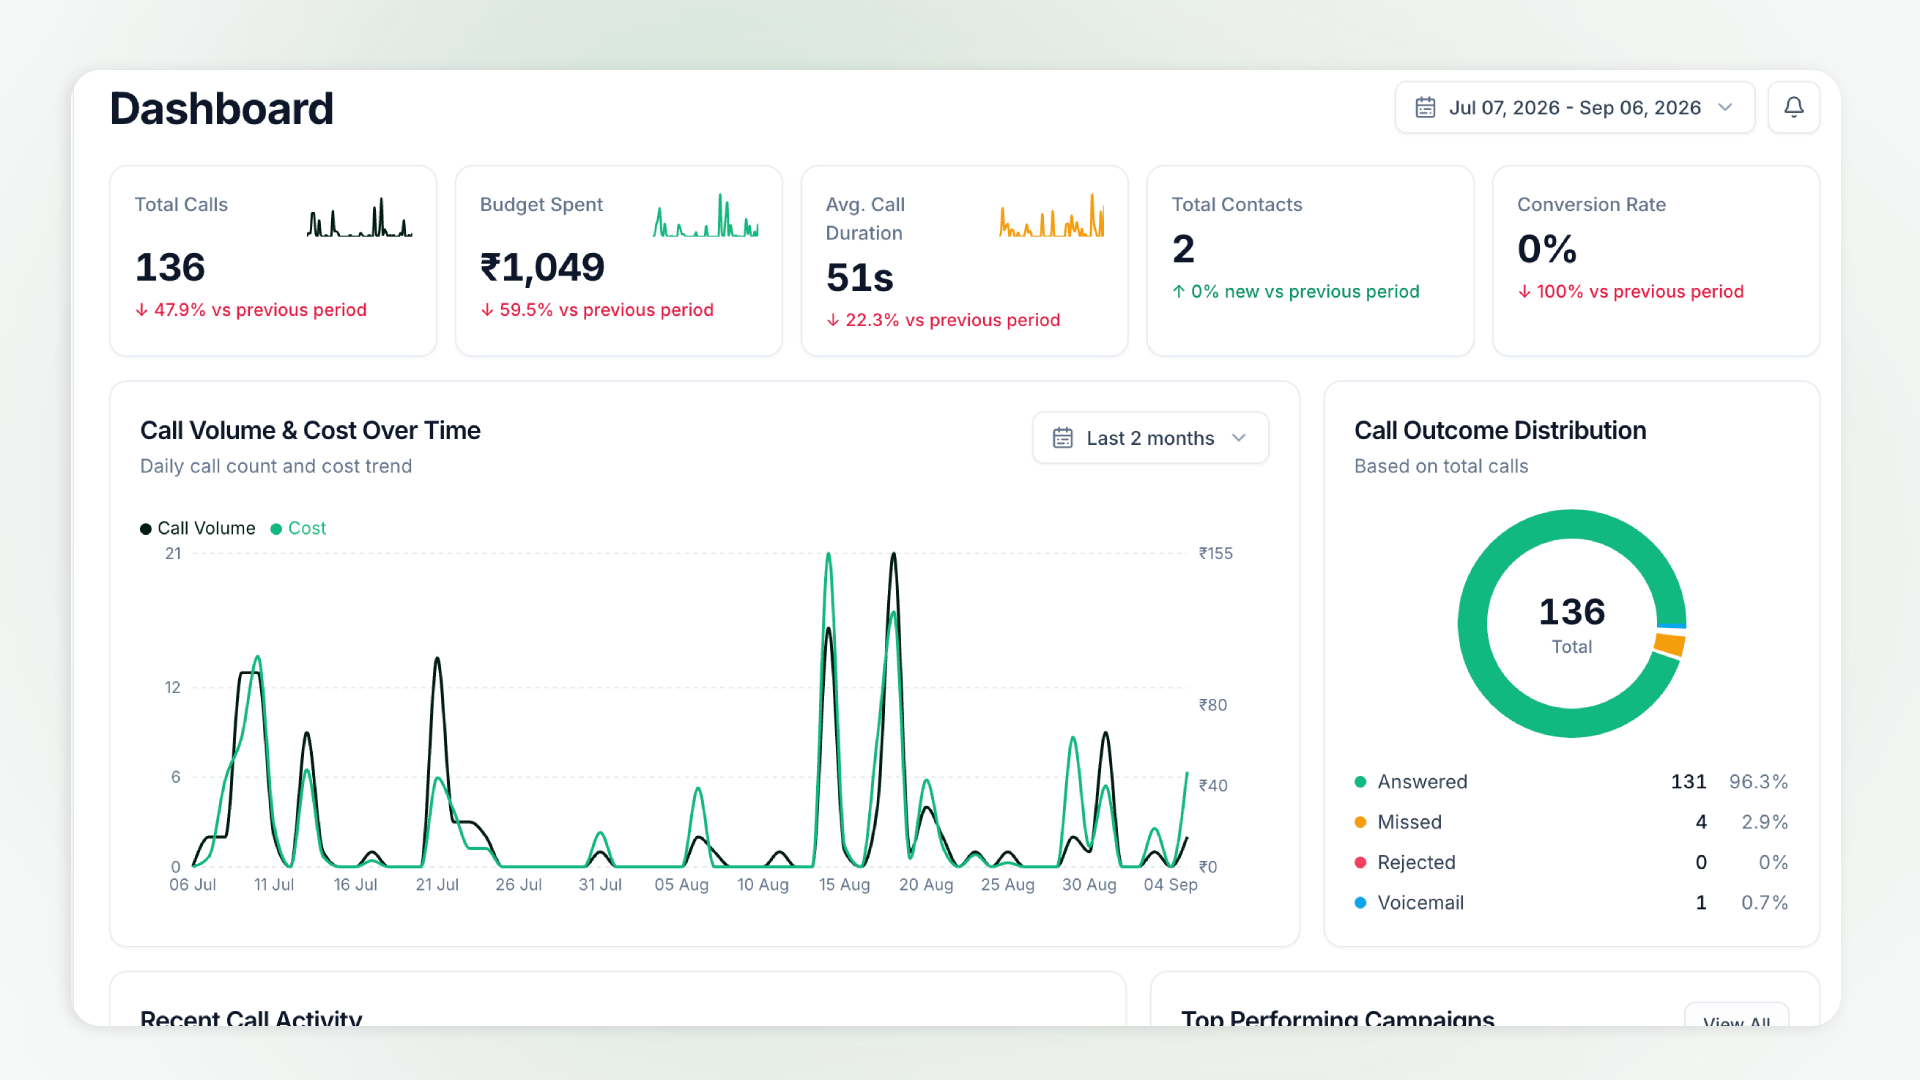Open the Jul 07 - Sep 06 date range picker
The image size is (1920, 1080).
pyautogui.click(x=1574, y=107)
